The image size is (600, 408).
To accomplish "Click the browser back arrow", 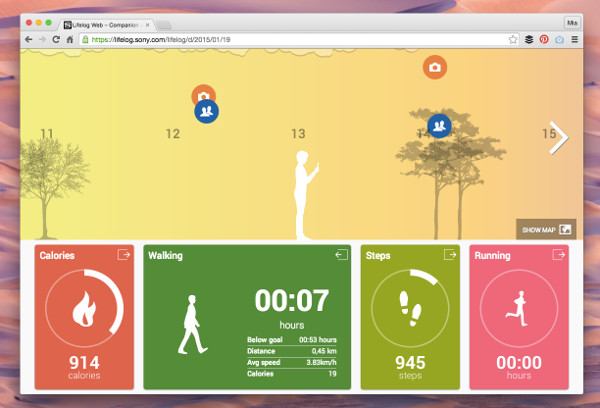I will (x=28, y=39).
